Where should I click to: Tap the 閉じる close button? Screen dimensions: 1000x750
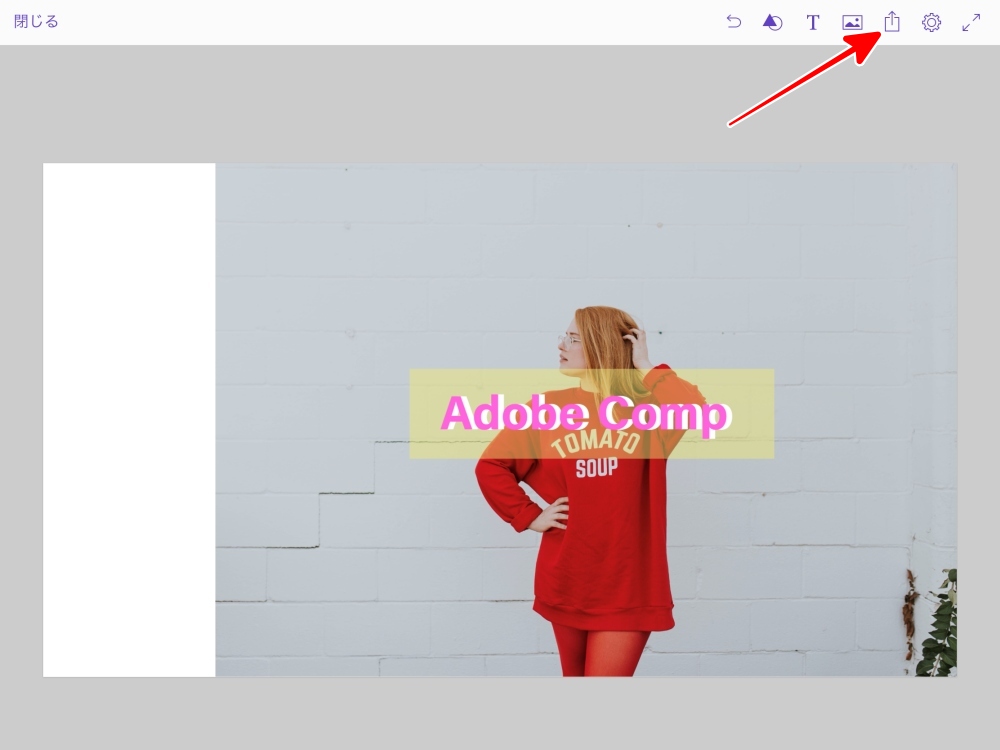click(x=36, y=22)
